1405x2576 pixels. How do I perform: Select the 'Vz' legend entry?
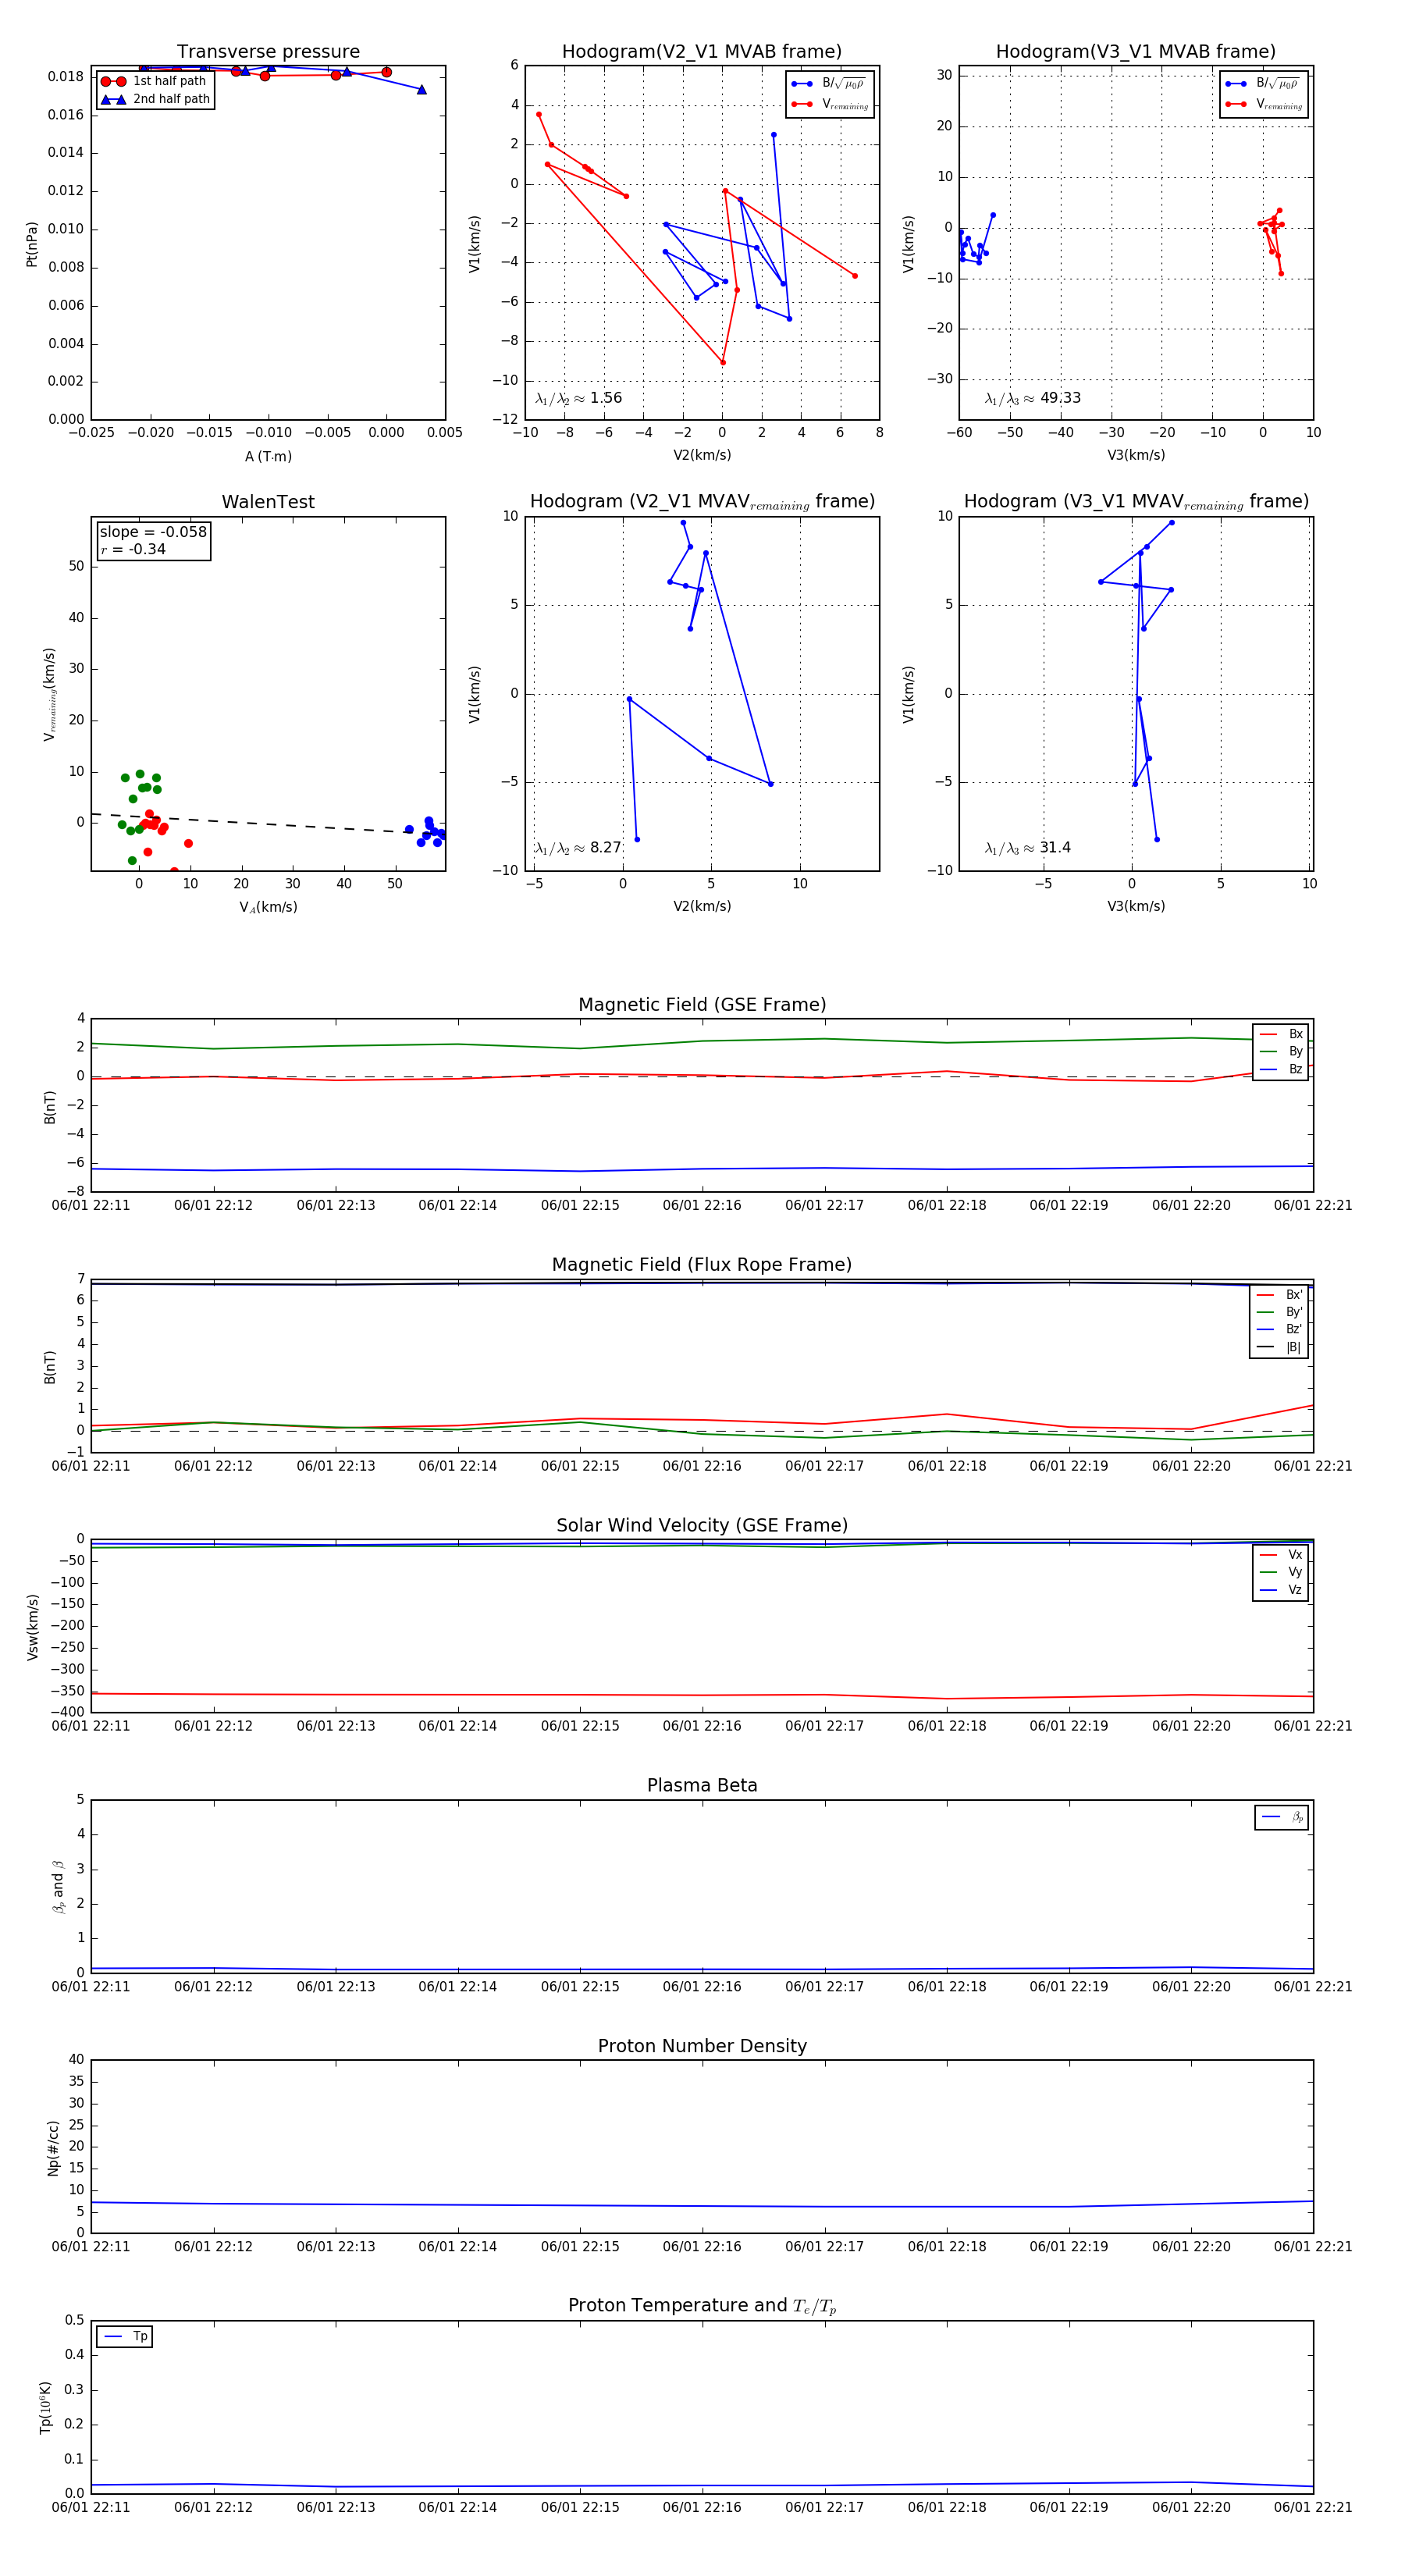1281,1589
